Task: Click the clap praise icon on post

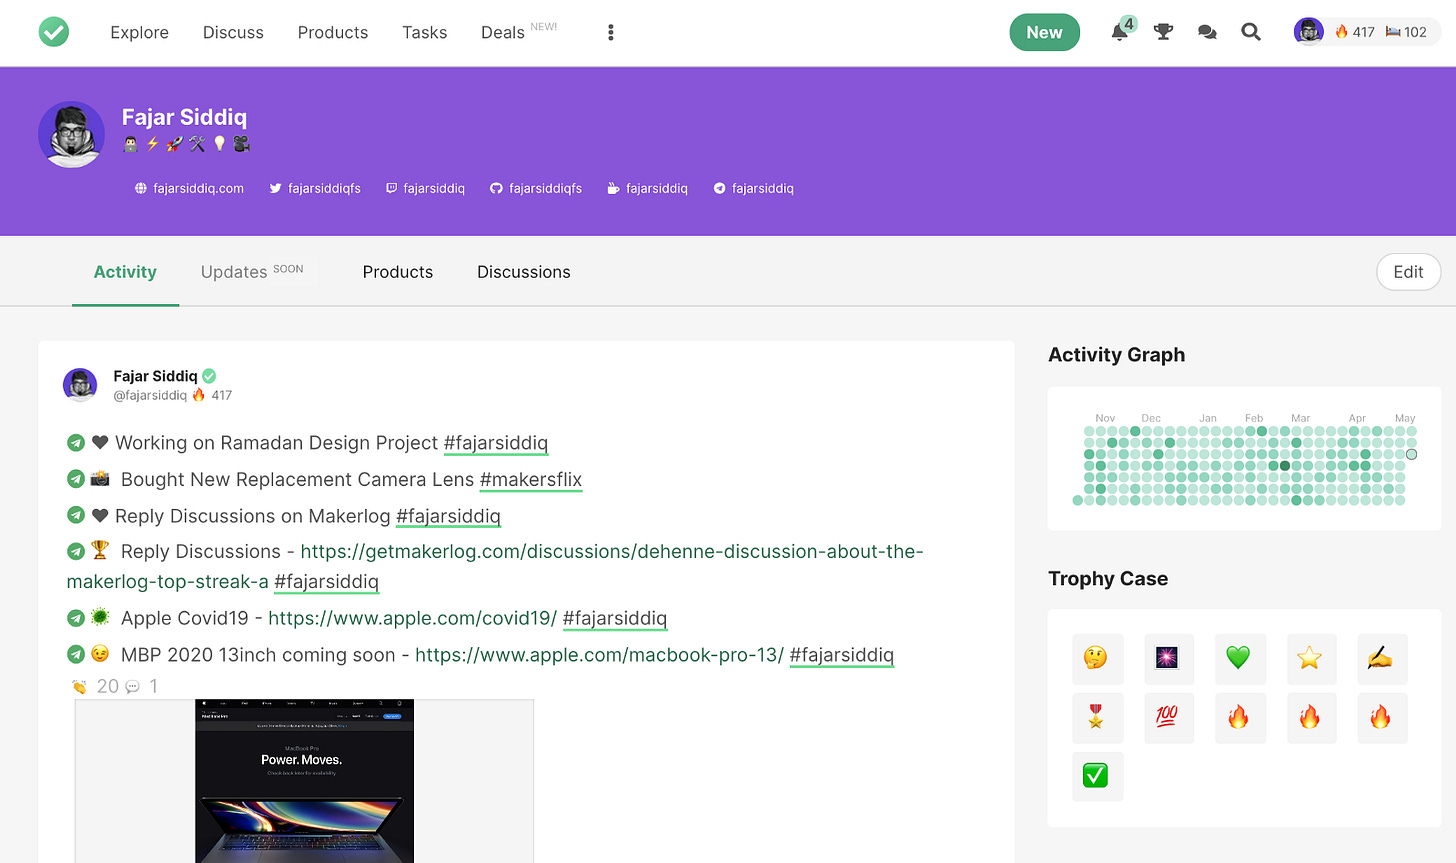Action: point(80,687)
